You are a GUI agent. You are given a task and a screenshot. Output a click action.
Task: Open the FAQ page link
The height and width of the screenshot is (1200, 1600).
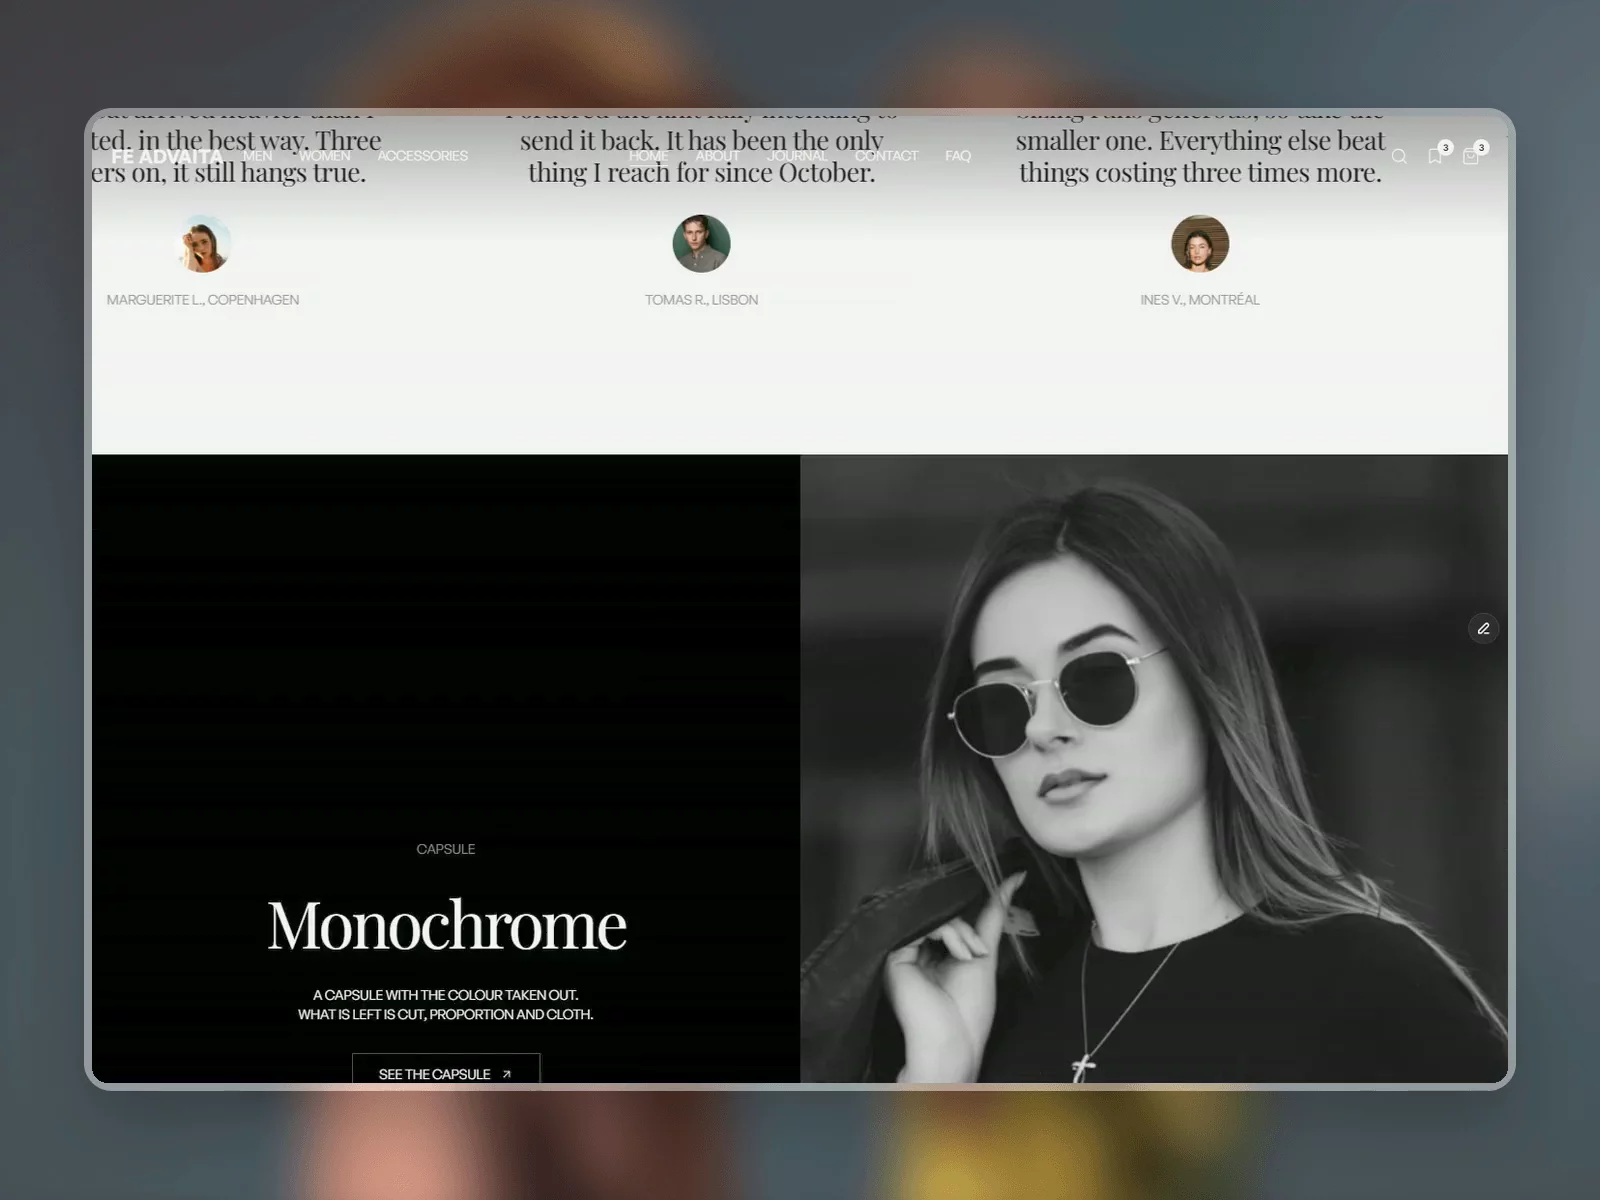958,156
